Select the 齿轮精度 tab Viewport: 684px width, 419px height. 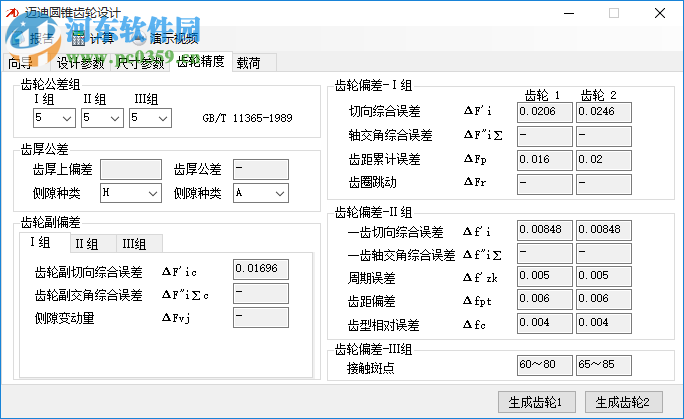tap(201, 61)
